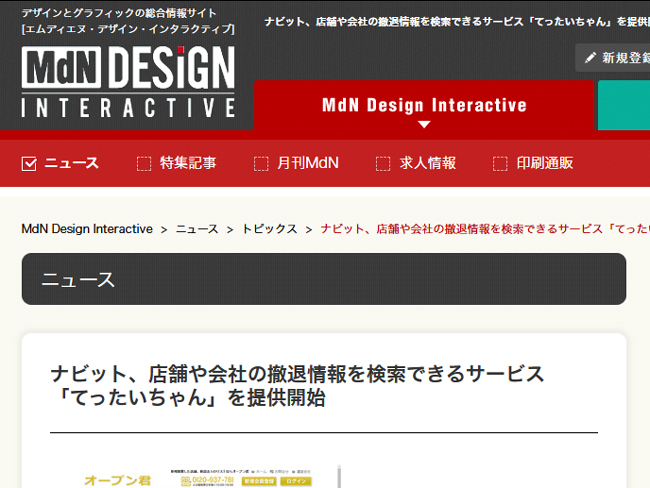Click the 新規会員登録 button in thumbnail
Viewport: 650px width, 488px height.
(x=259, y=481)
